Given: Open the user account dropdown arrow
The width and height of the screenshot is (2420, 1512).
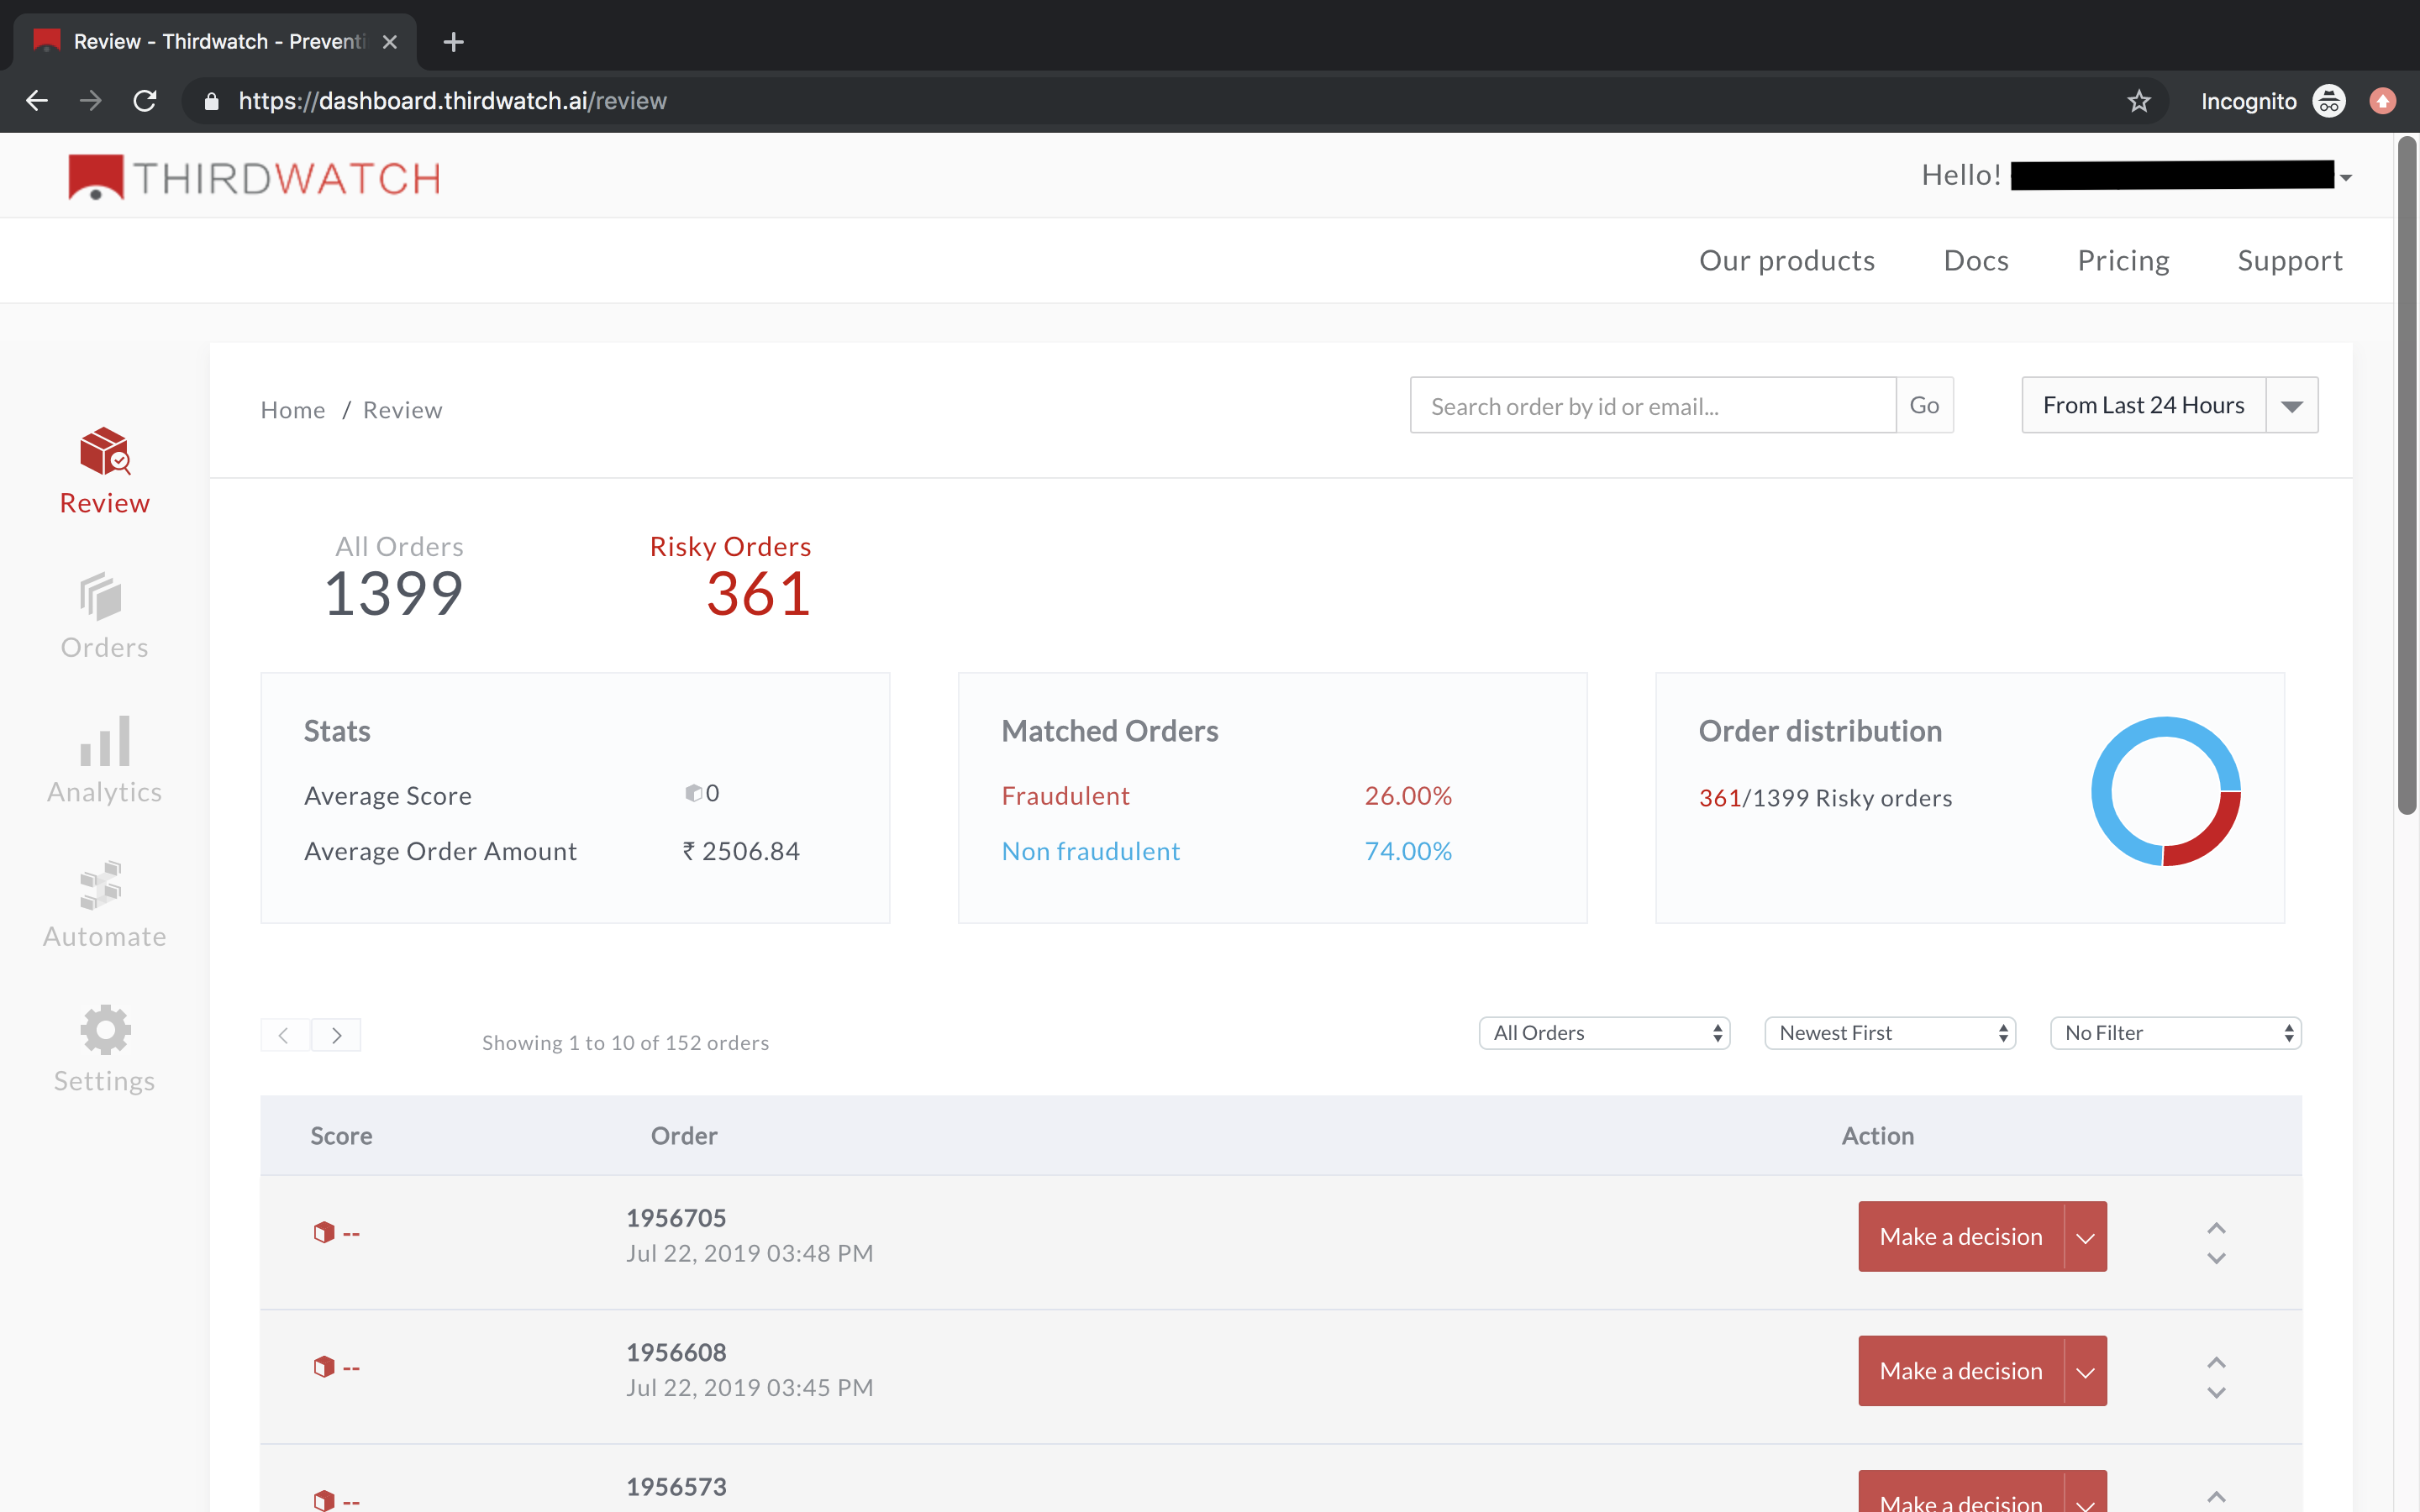Looking at the screenshot, I should click(2345, 178).
